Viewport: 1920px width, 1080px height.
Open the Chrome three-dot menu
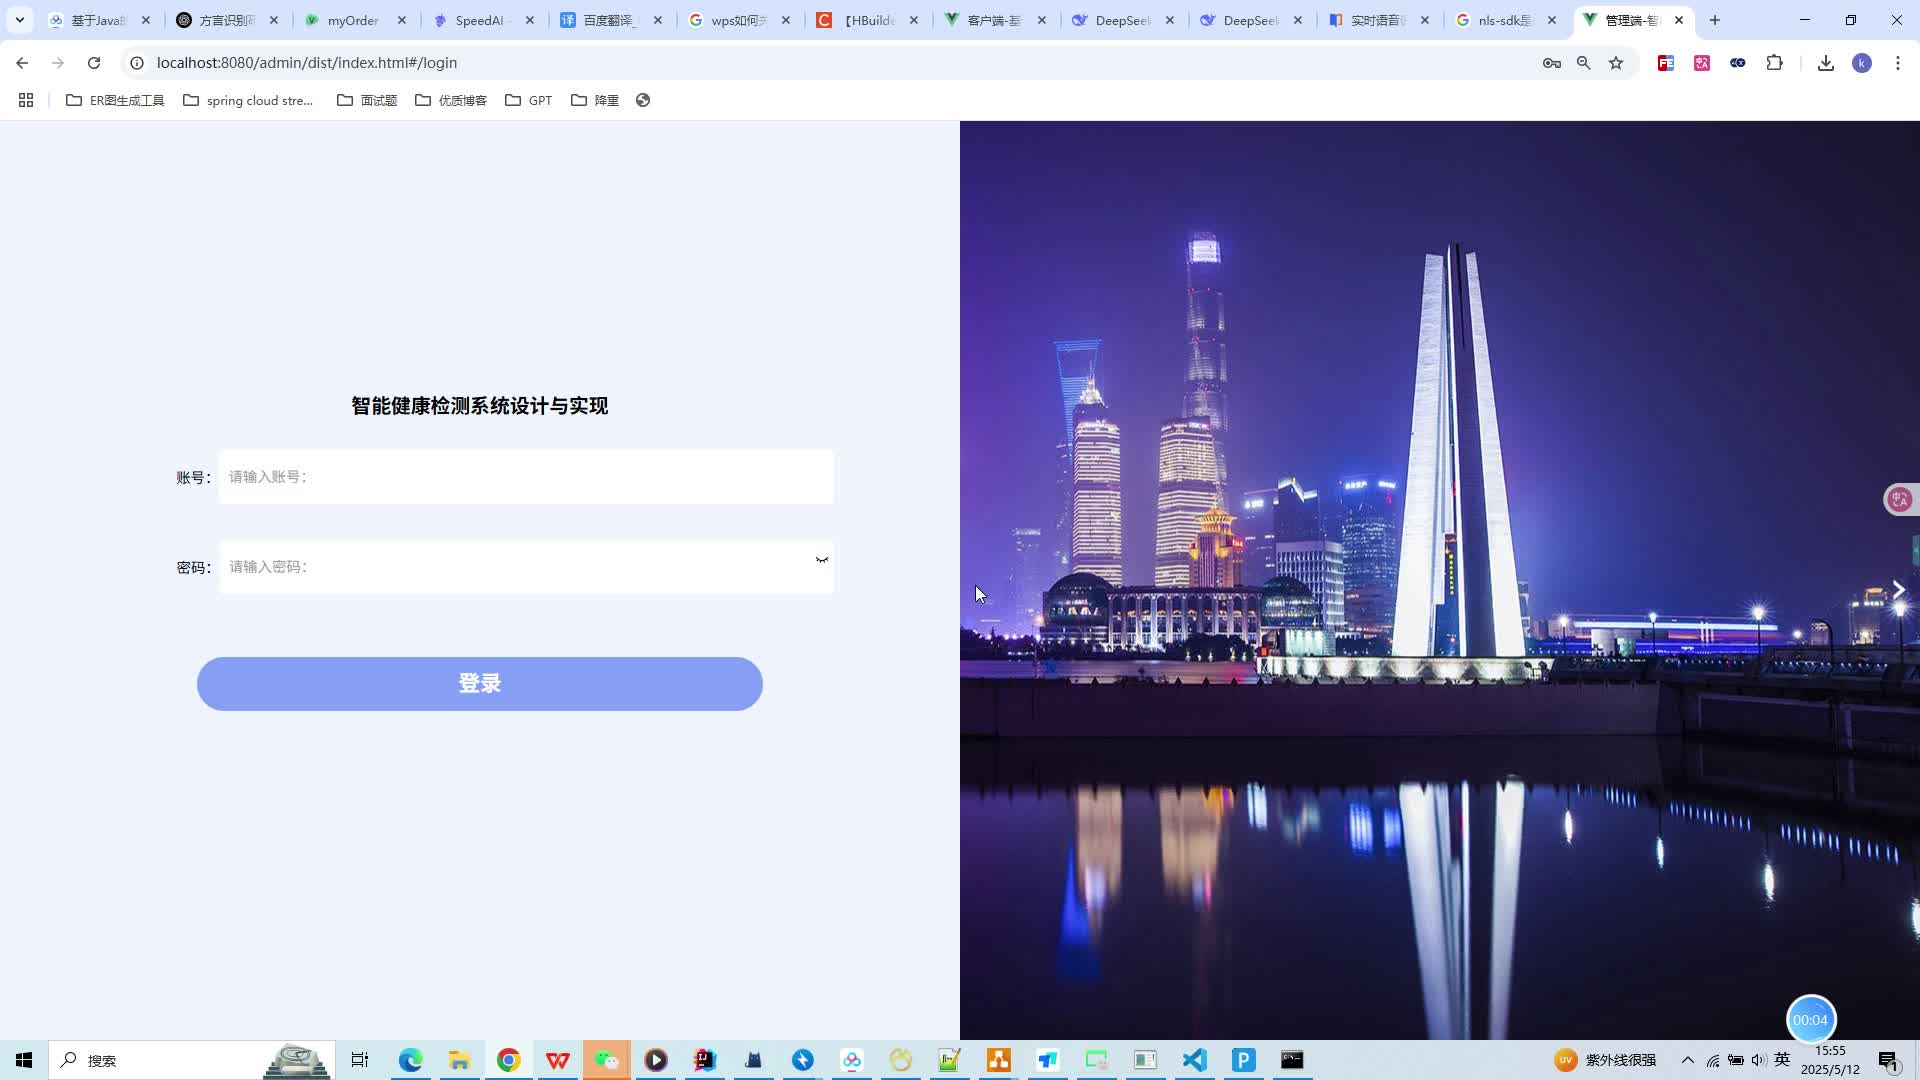1898,63
